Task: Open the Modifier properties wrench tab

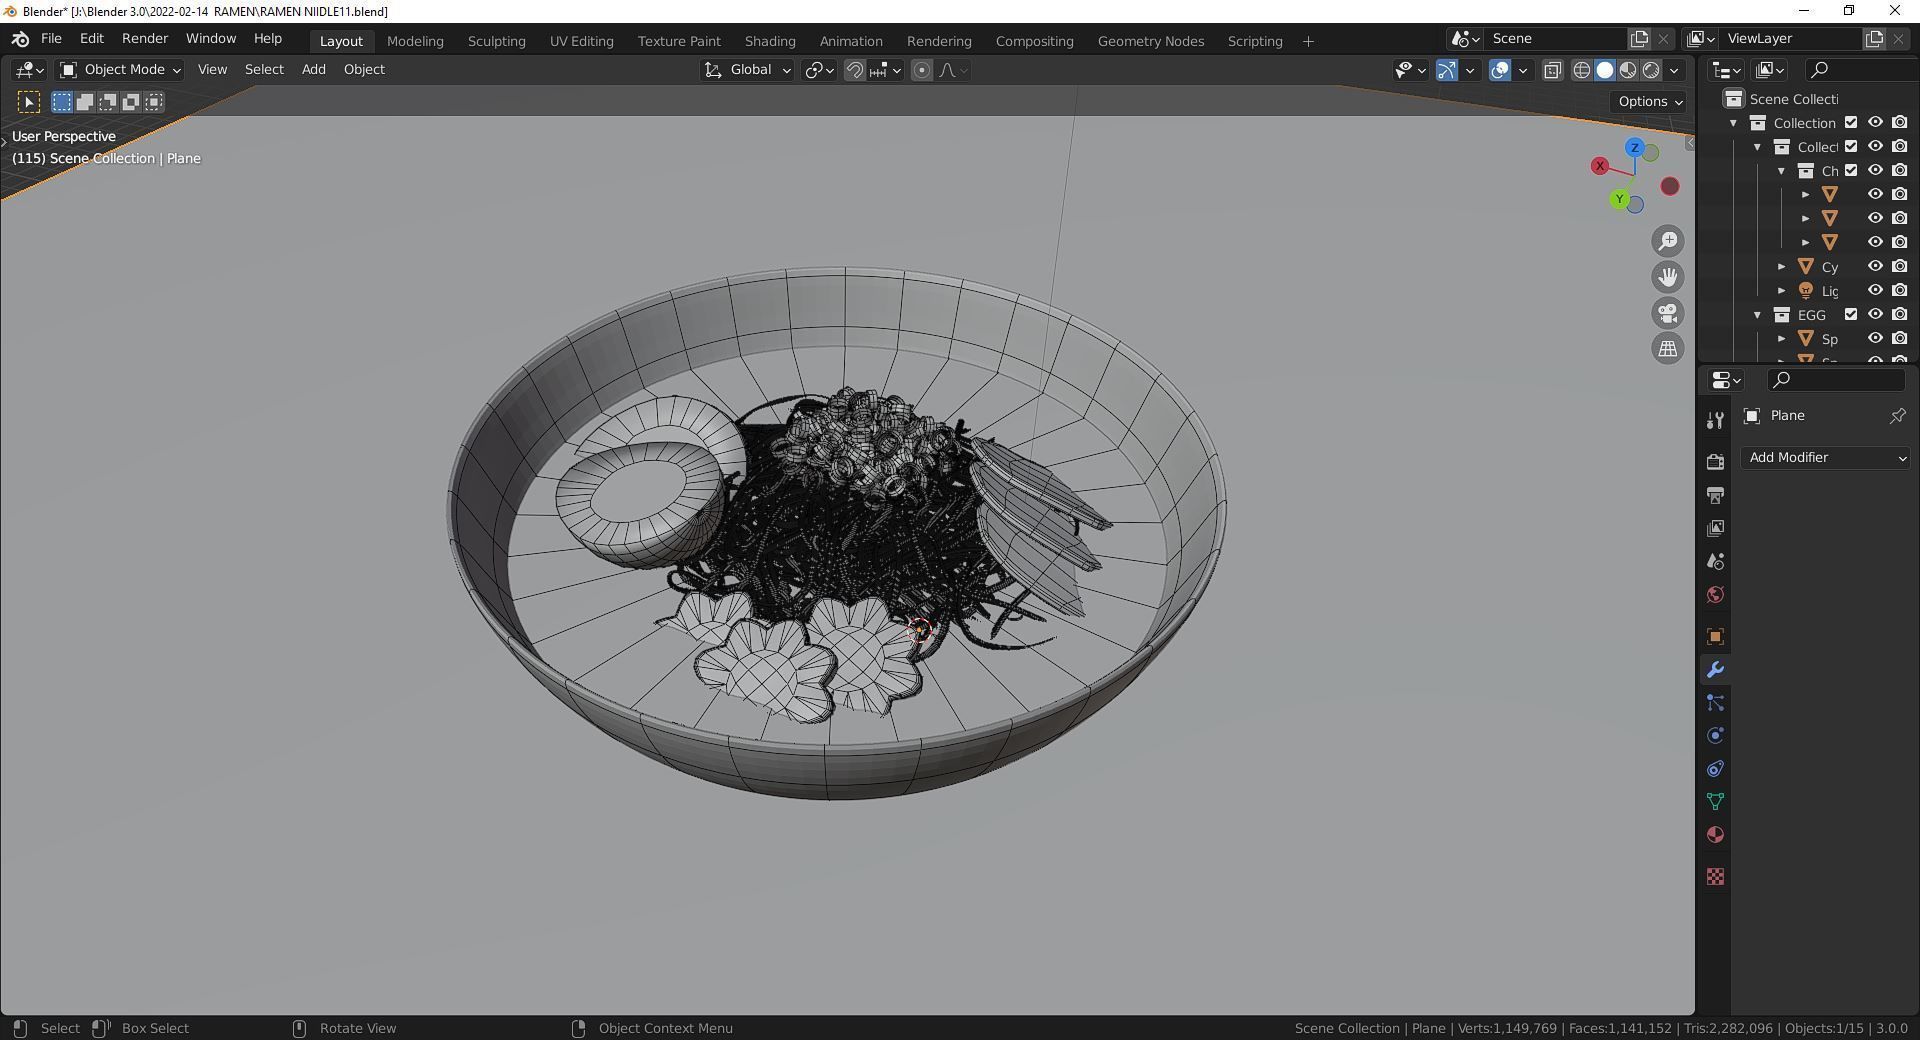Action: point(1715,669)
